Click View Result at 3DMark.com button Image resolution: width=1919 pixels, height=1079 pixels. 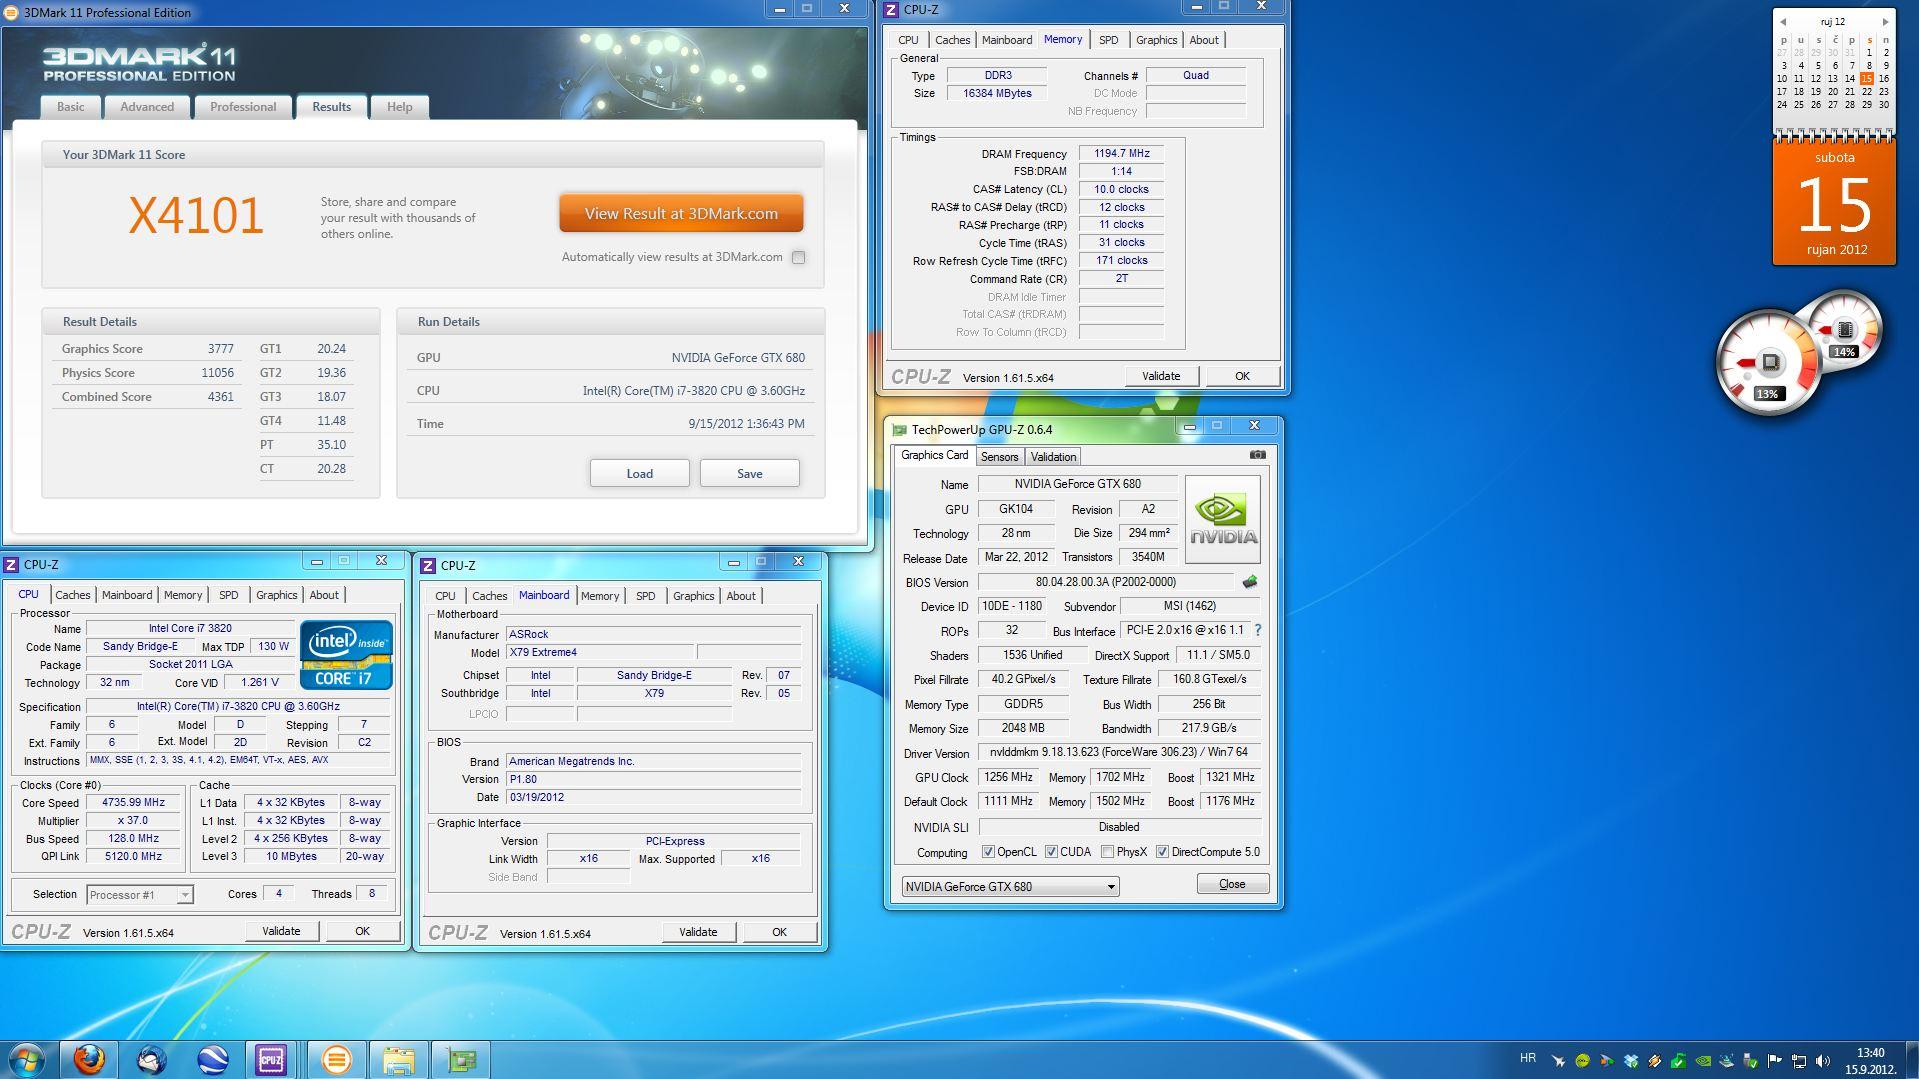[x=681, y=214]
